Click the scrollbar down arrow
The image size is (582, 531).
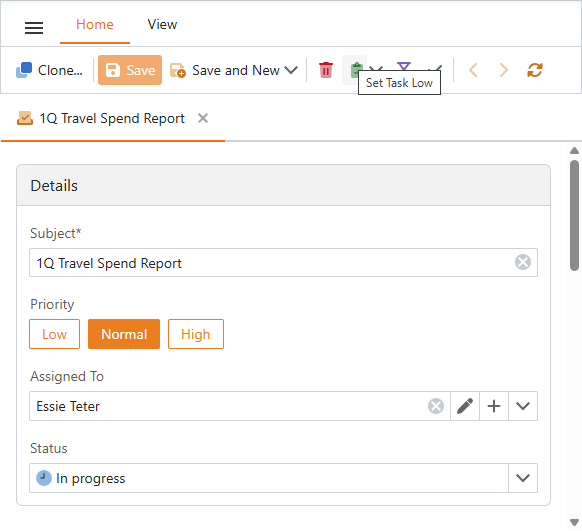[x=574, y=522]
